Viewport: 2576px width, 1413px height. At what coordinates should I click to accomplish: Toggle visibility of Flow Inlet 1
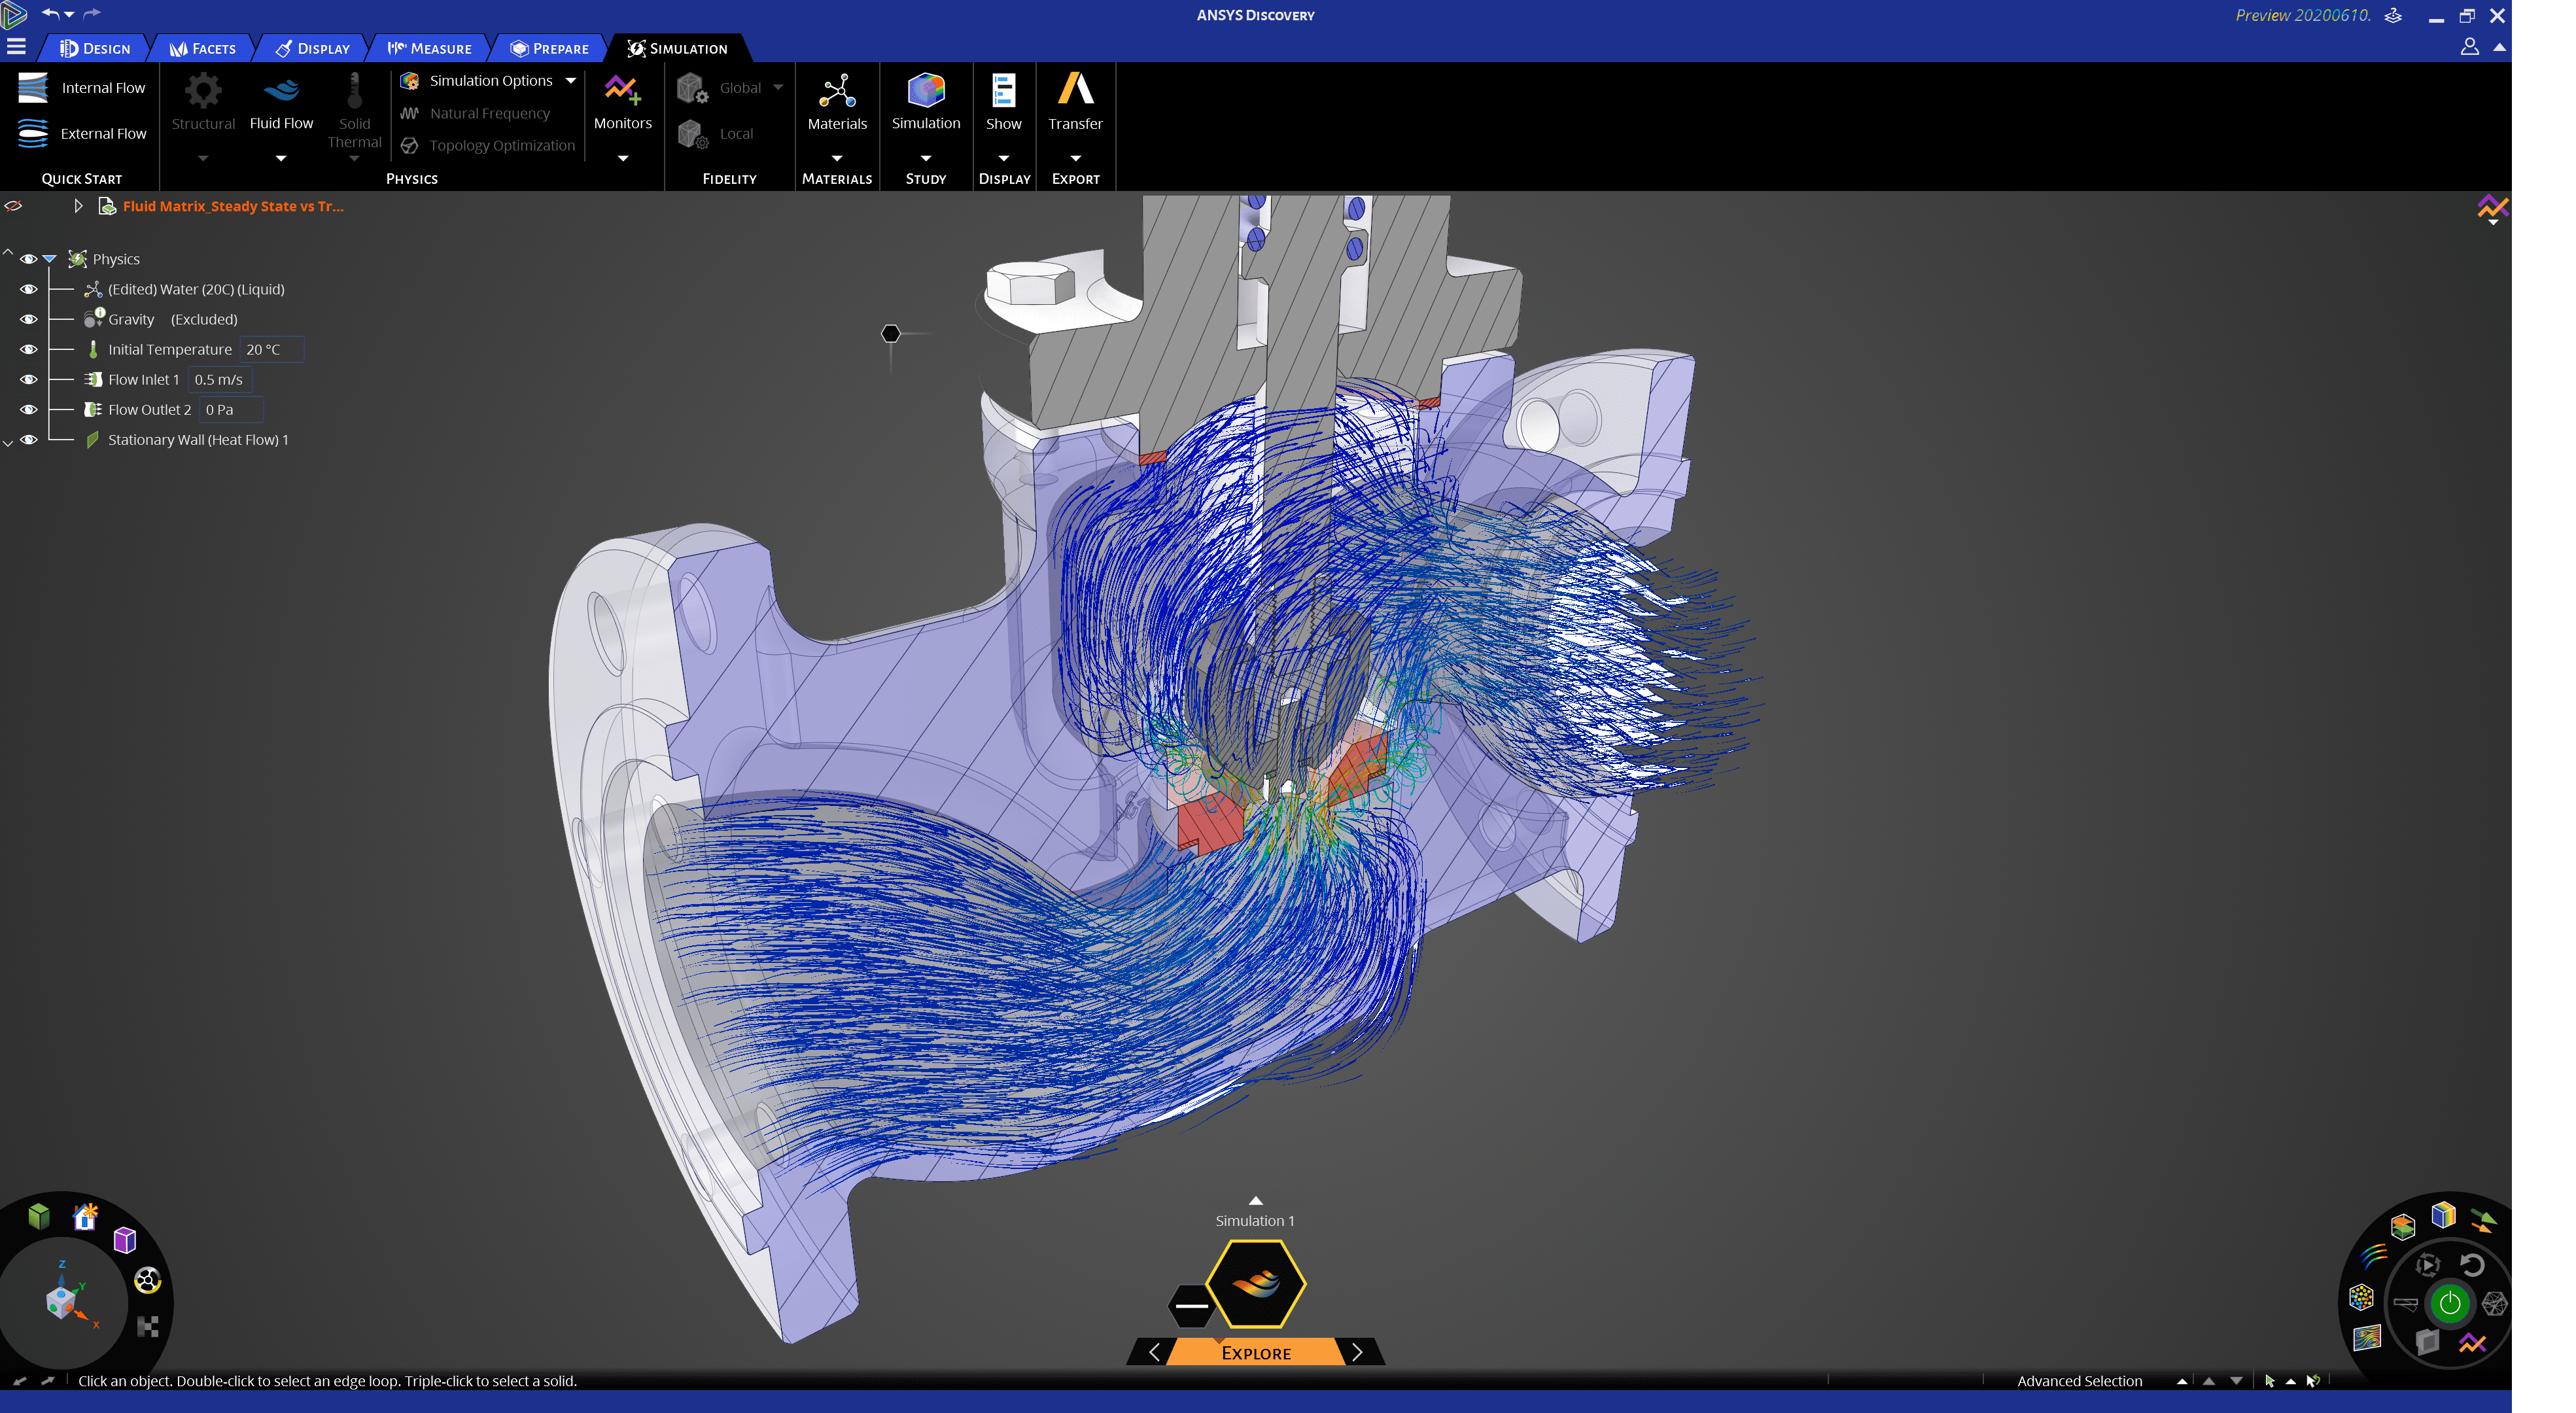pyautogui.click(x=28, y=379)
